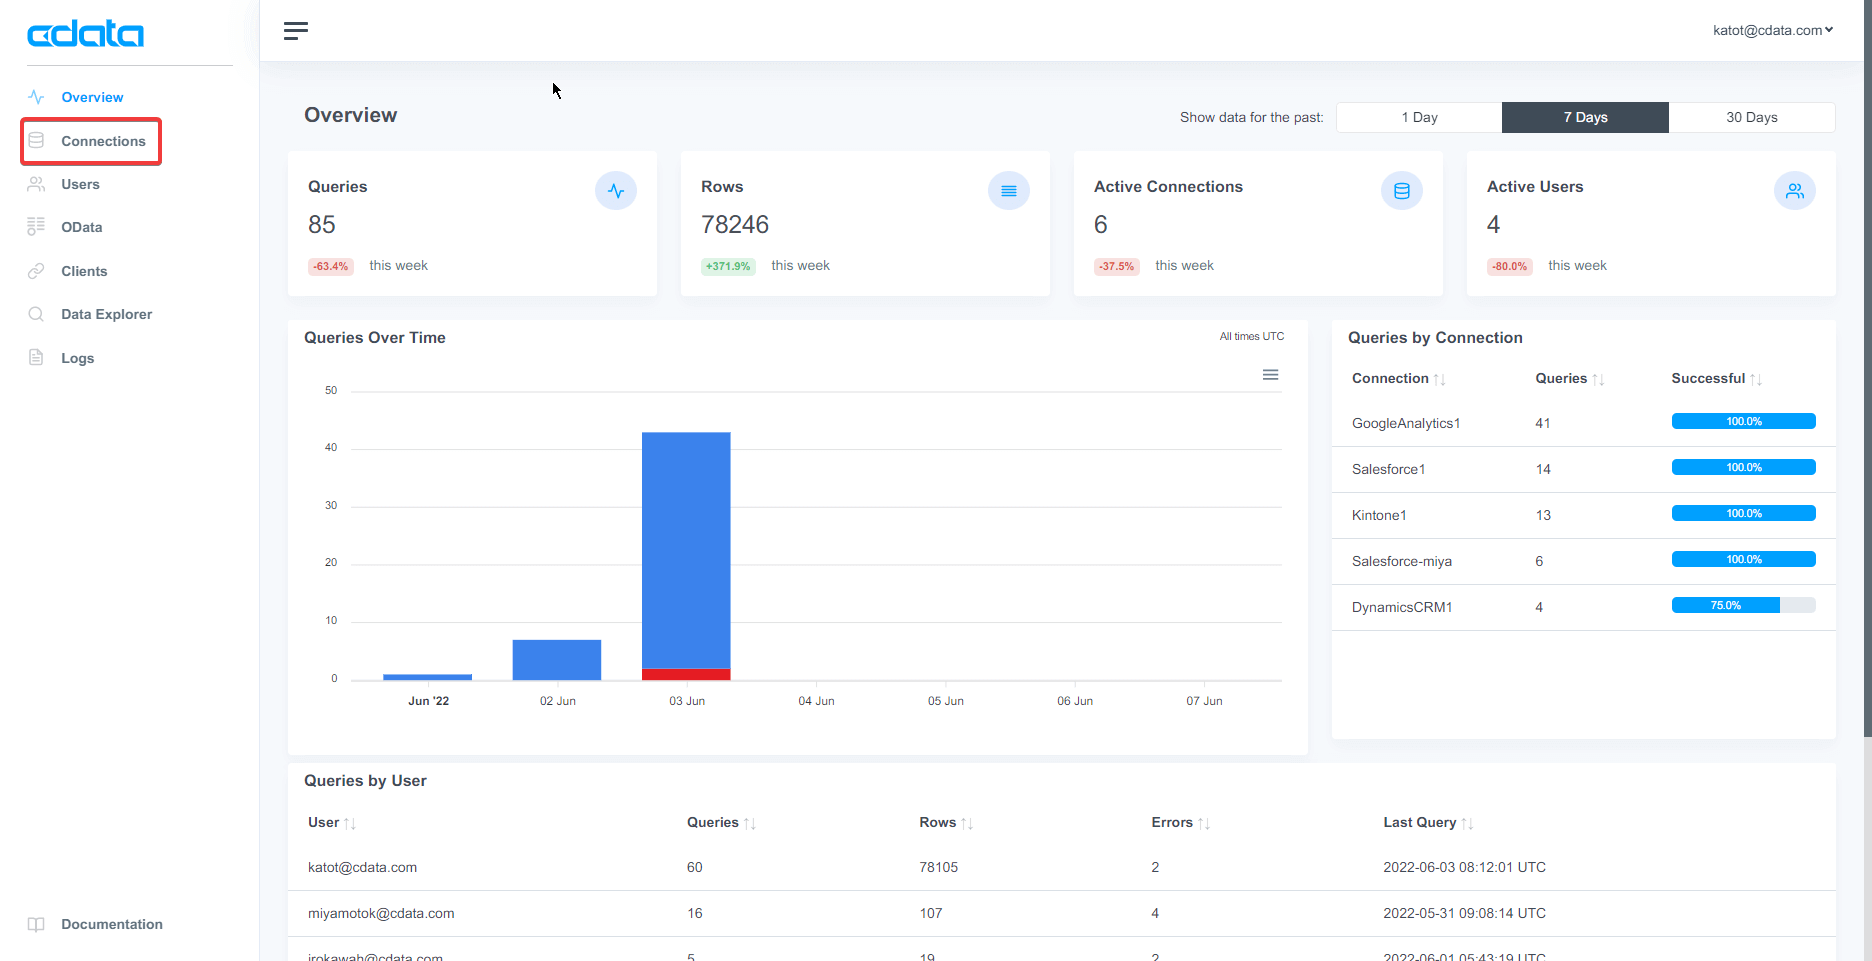This screenshot has width=1872, height=961.
Task: Click the tall blue 03 Jun bar
Action: coord(686,550)
